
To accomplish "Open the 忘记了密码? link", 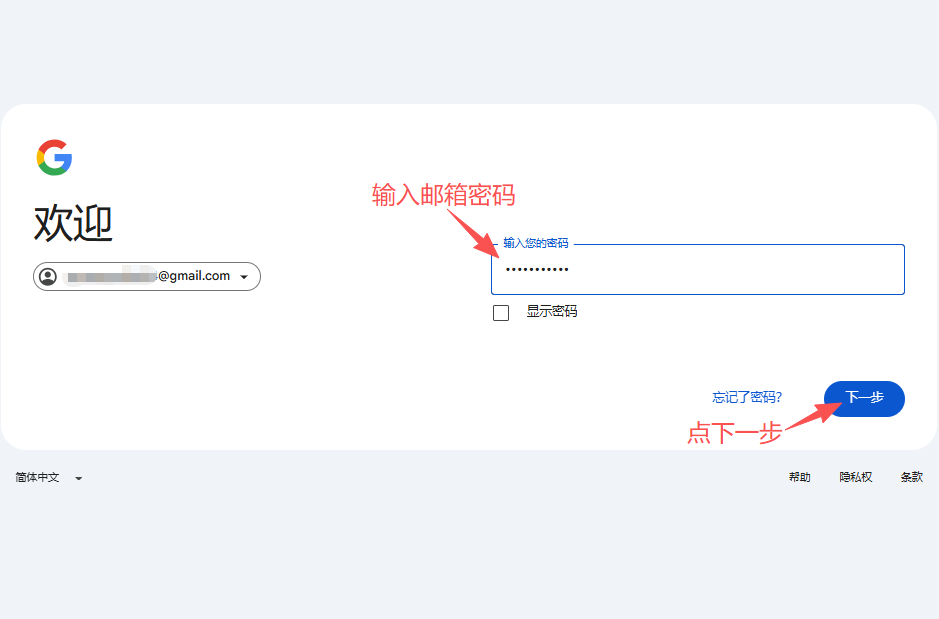I will [747, 397].
